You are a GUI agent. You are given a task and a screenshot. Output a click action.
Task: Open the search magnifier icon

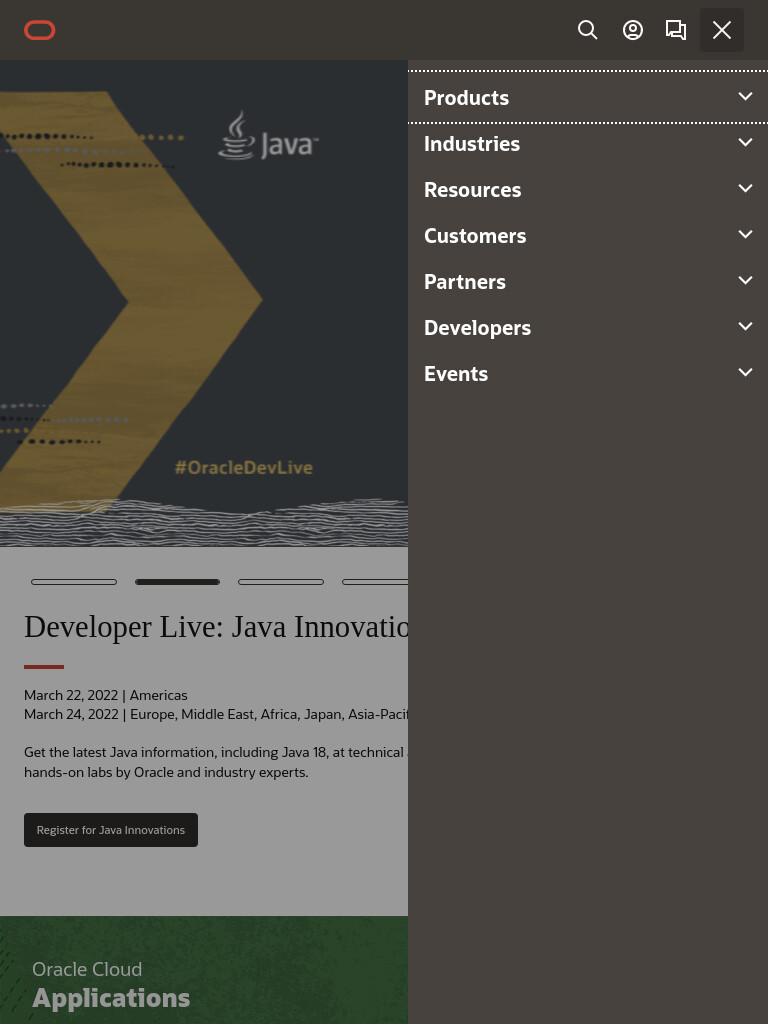[588, 30]
